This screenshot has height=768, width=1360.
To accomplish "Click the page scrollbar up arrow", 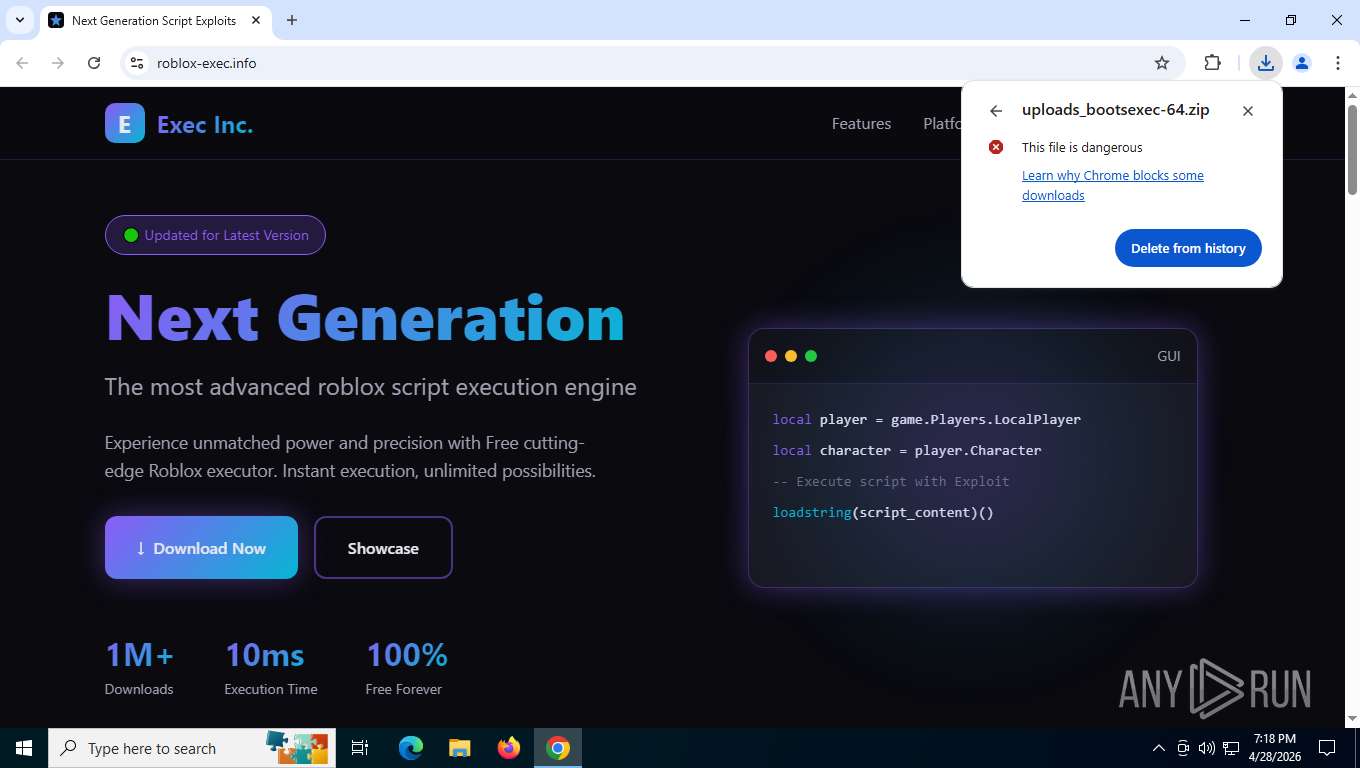I will coord(1352,95).
